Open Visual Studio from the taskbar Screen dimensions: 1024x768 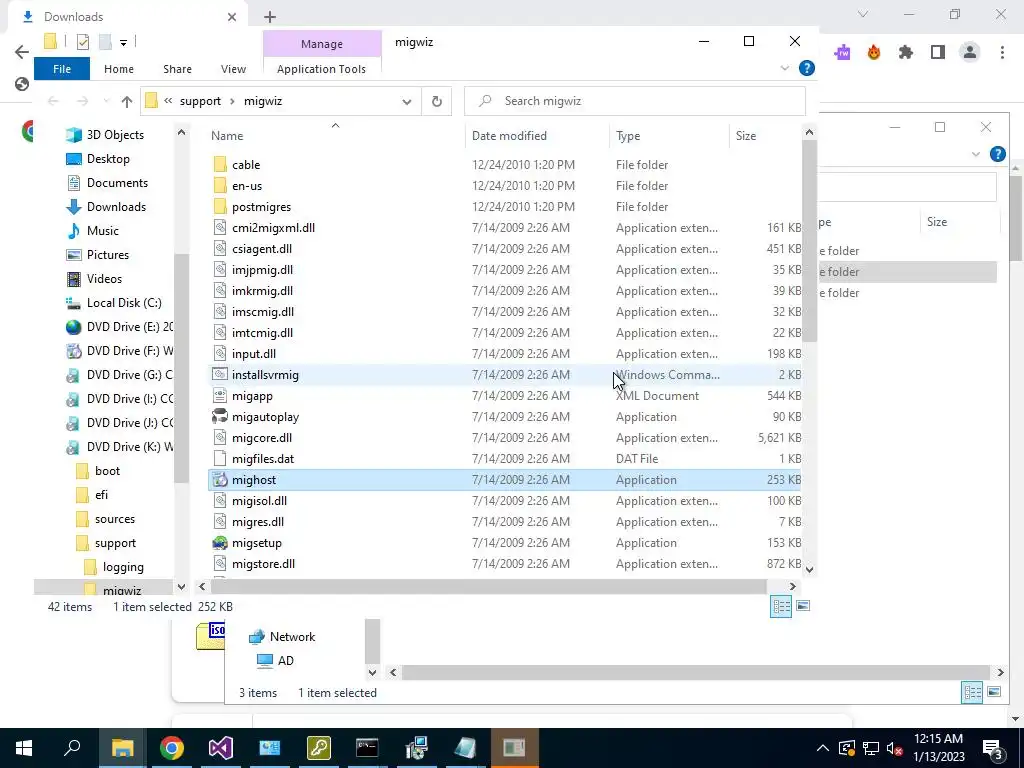pyautogui.click(x=221, y=748)
